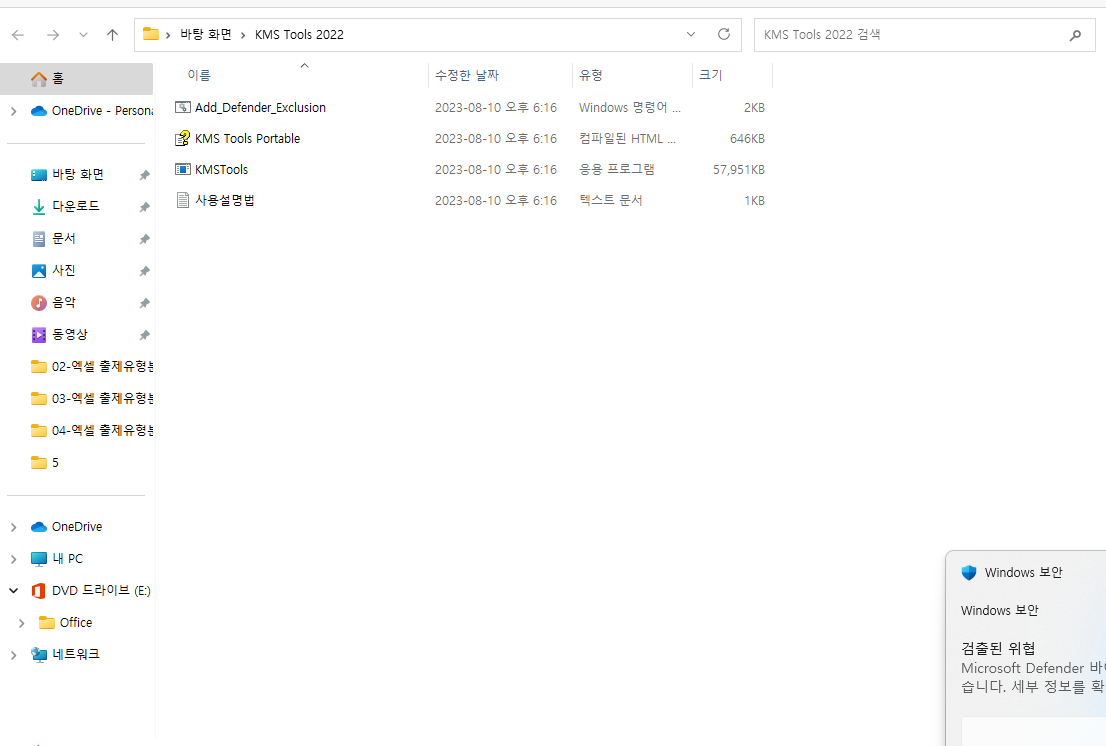Select the Add_Defender_Exclusion file icon
This screenshot has width=1106, height=746.
click(183, 107)
